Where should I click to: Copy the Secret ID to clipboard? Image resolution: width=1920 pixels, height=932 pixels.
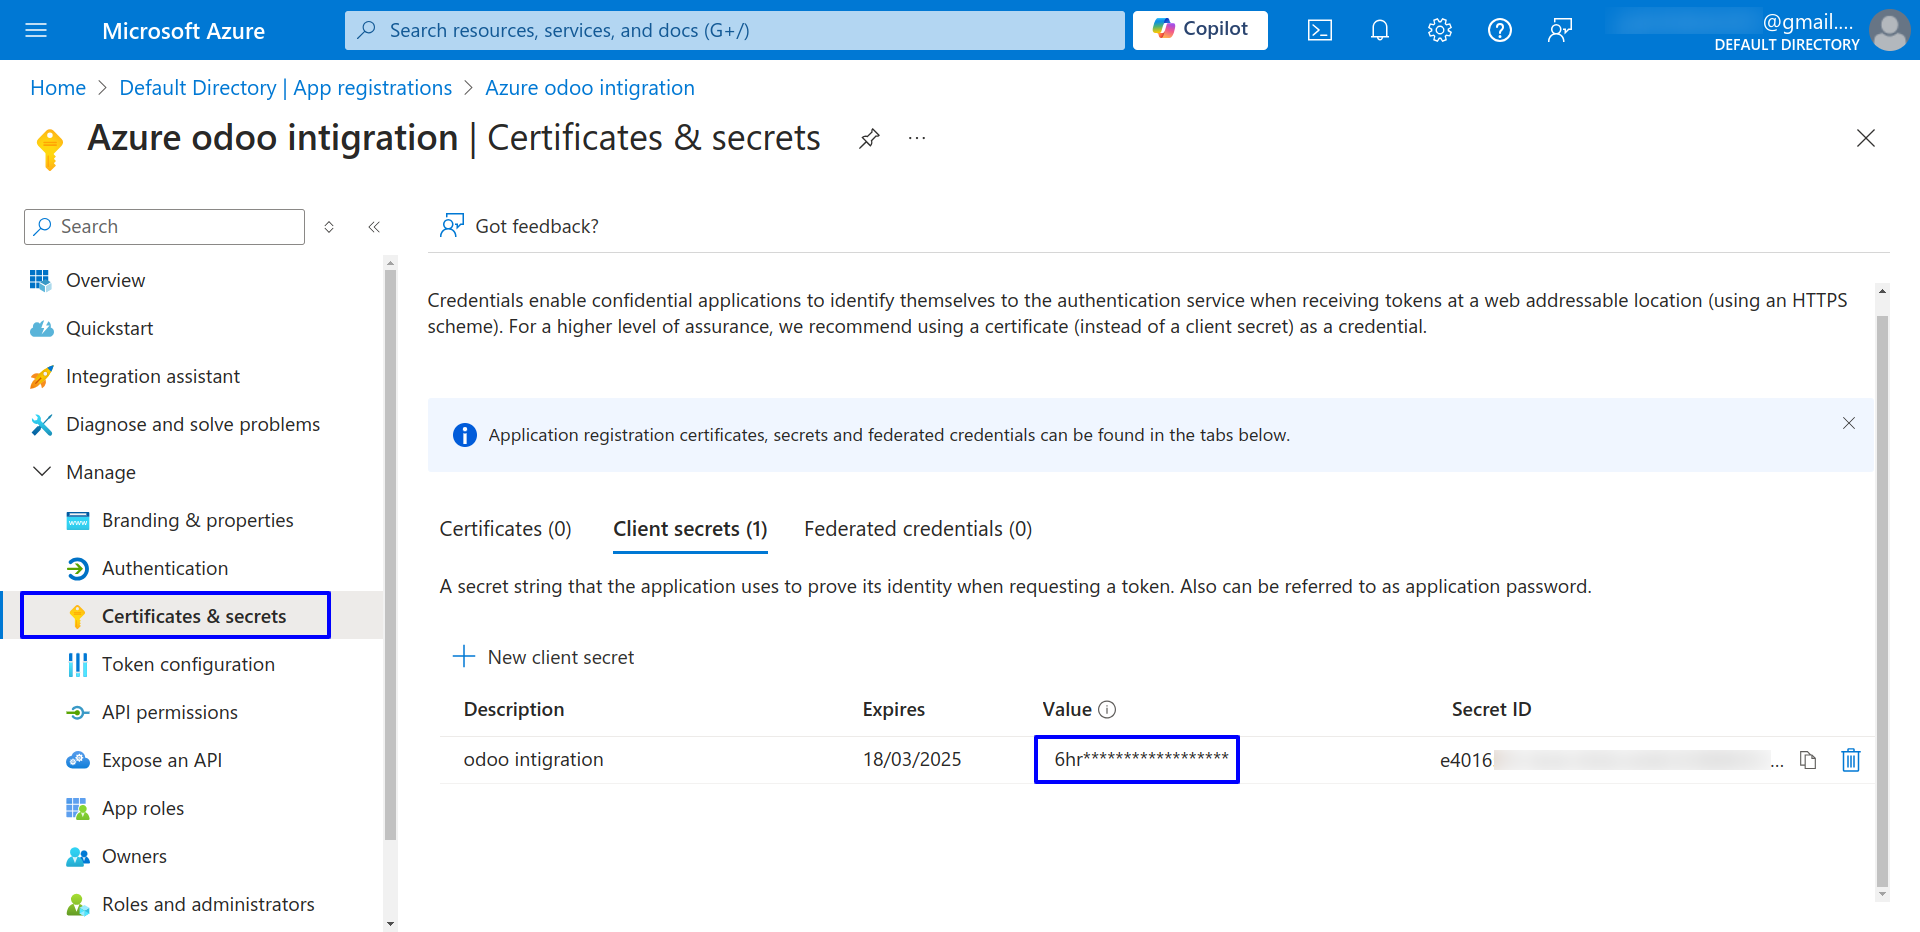(1807, 760)
